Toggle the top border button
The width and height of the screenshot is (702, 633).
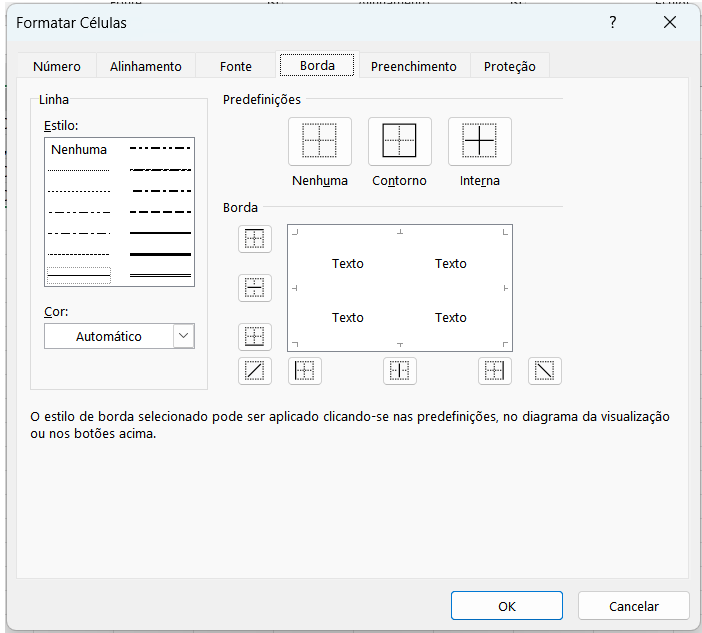pos(255,239)
